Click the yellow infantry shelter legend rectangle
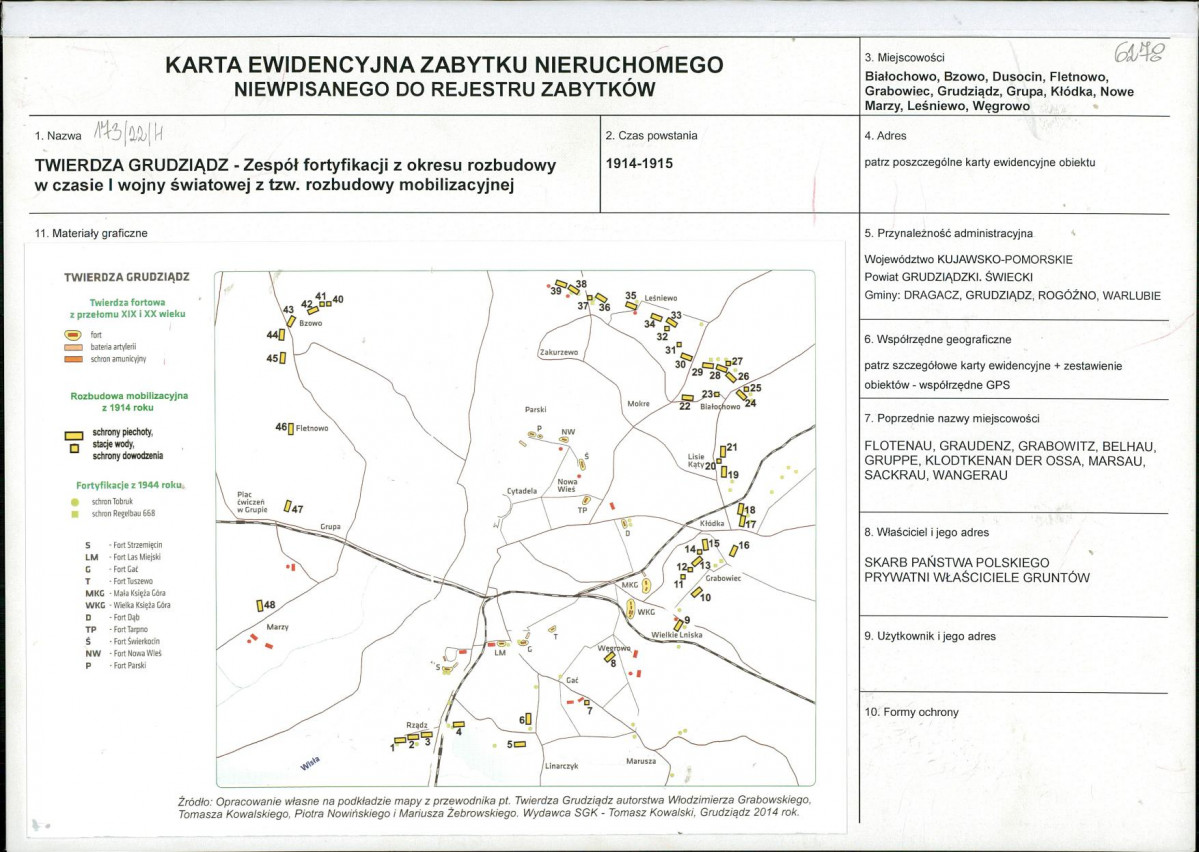 coord(74,436)
